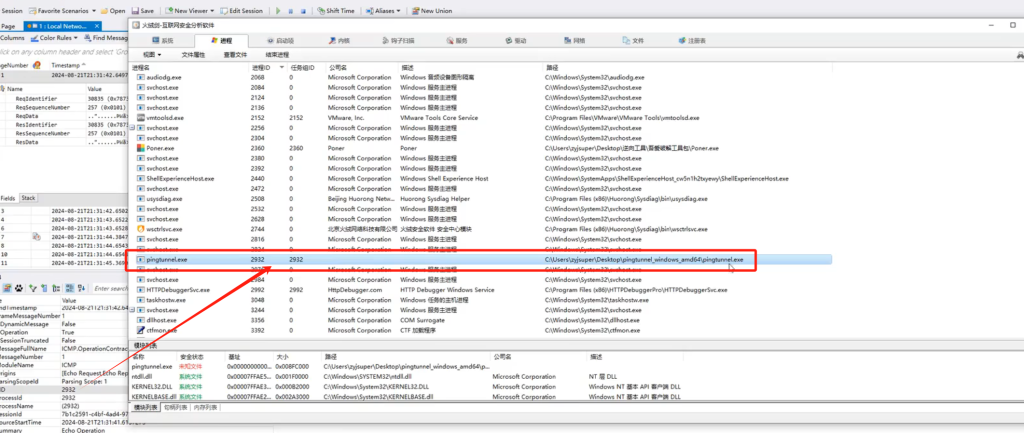Click the audiodg.exe process icon
The image size is (1024, 433).
(x=140, y=78)
